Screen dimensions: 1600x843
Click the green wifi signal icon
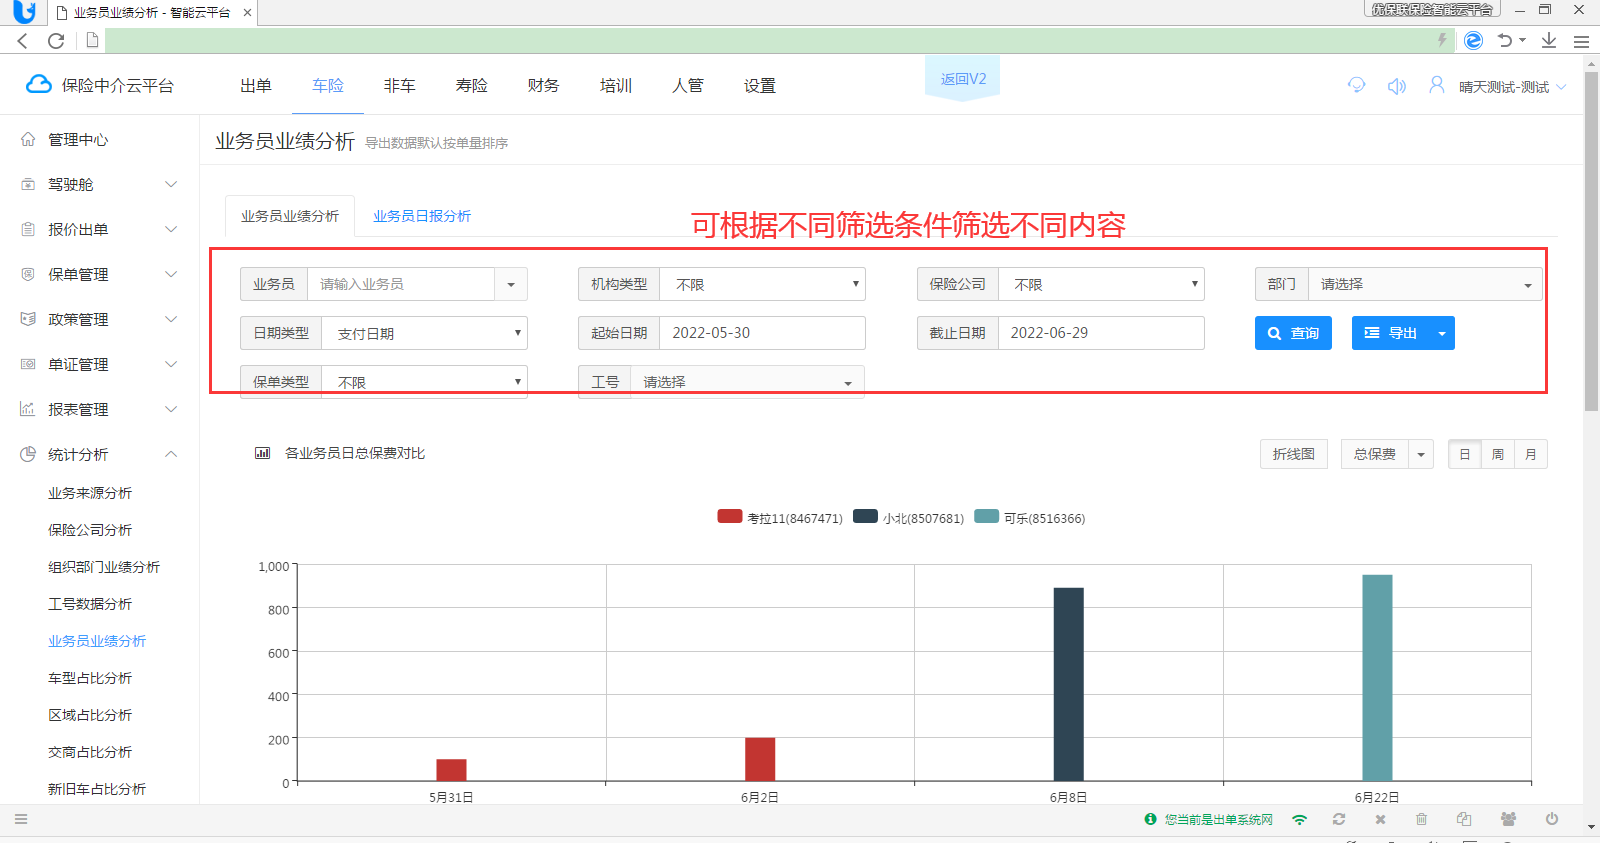[1300, 819]
